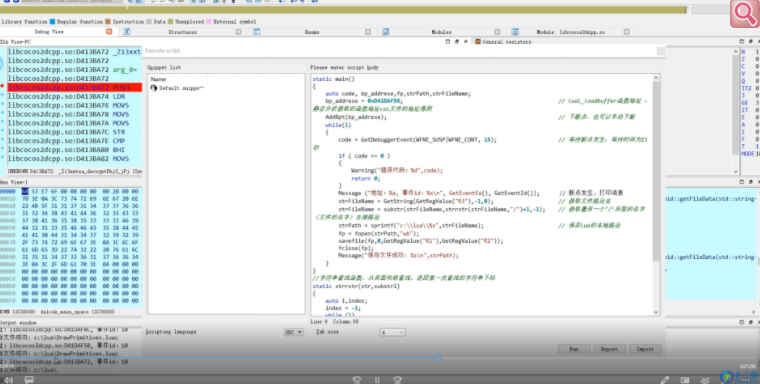Click the Run button in script dialog

pyautogui.click(x=574, y=349)
